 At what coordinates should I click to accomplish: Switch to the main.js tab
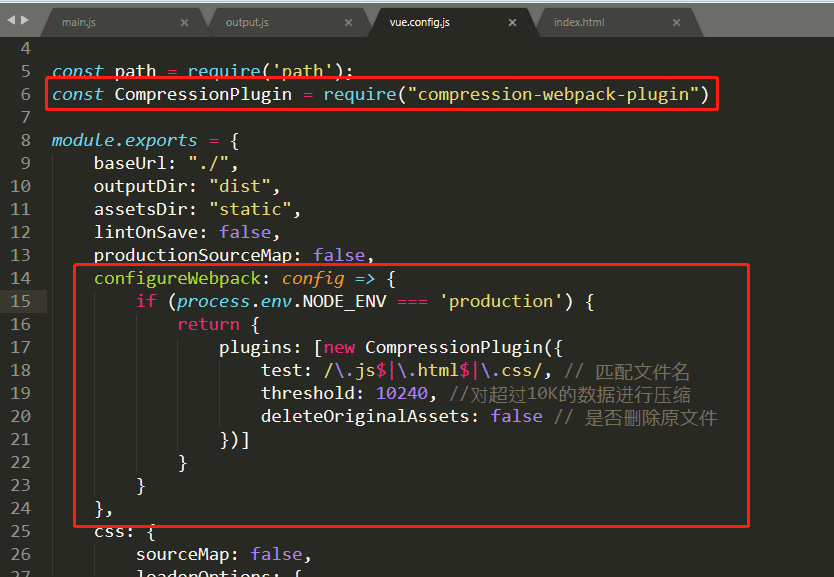[79, 22]
